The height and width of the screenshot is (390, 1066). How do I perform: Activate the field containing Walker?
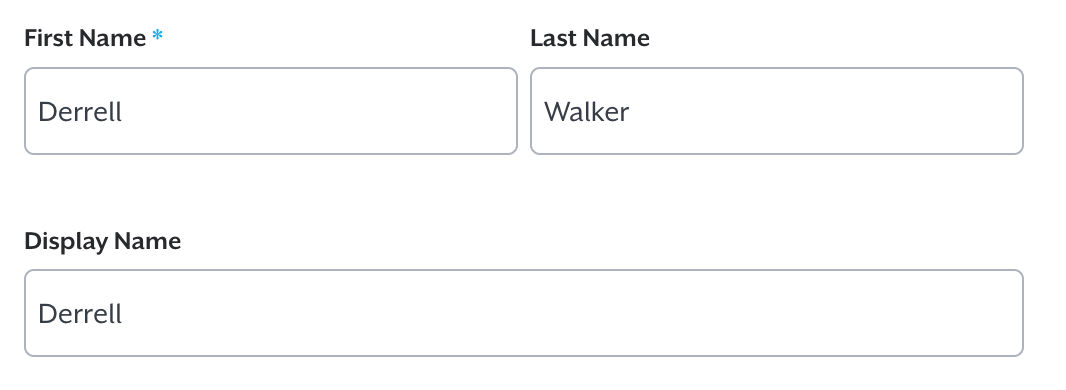pyautogui.click(x=776, y=111)
